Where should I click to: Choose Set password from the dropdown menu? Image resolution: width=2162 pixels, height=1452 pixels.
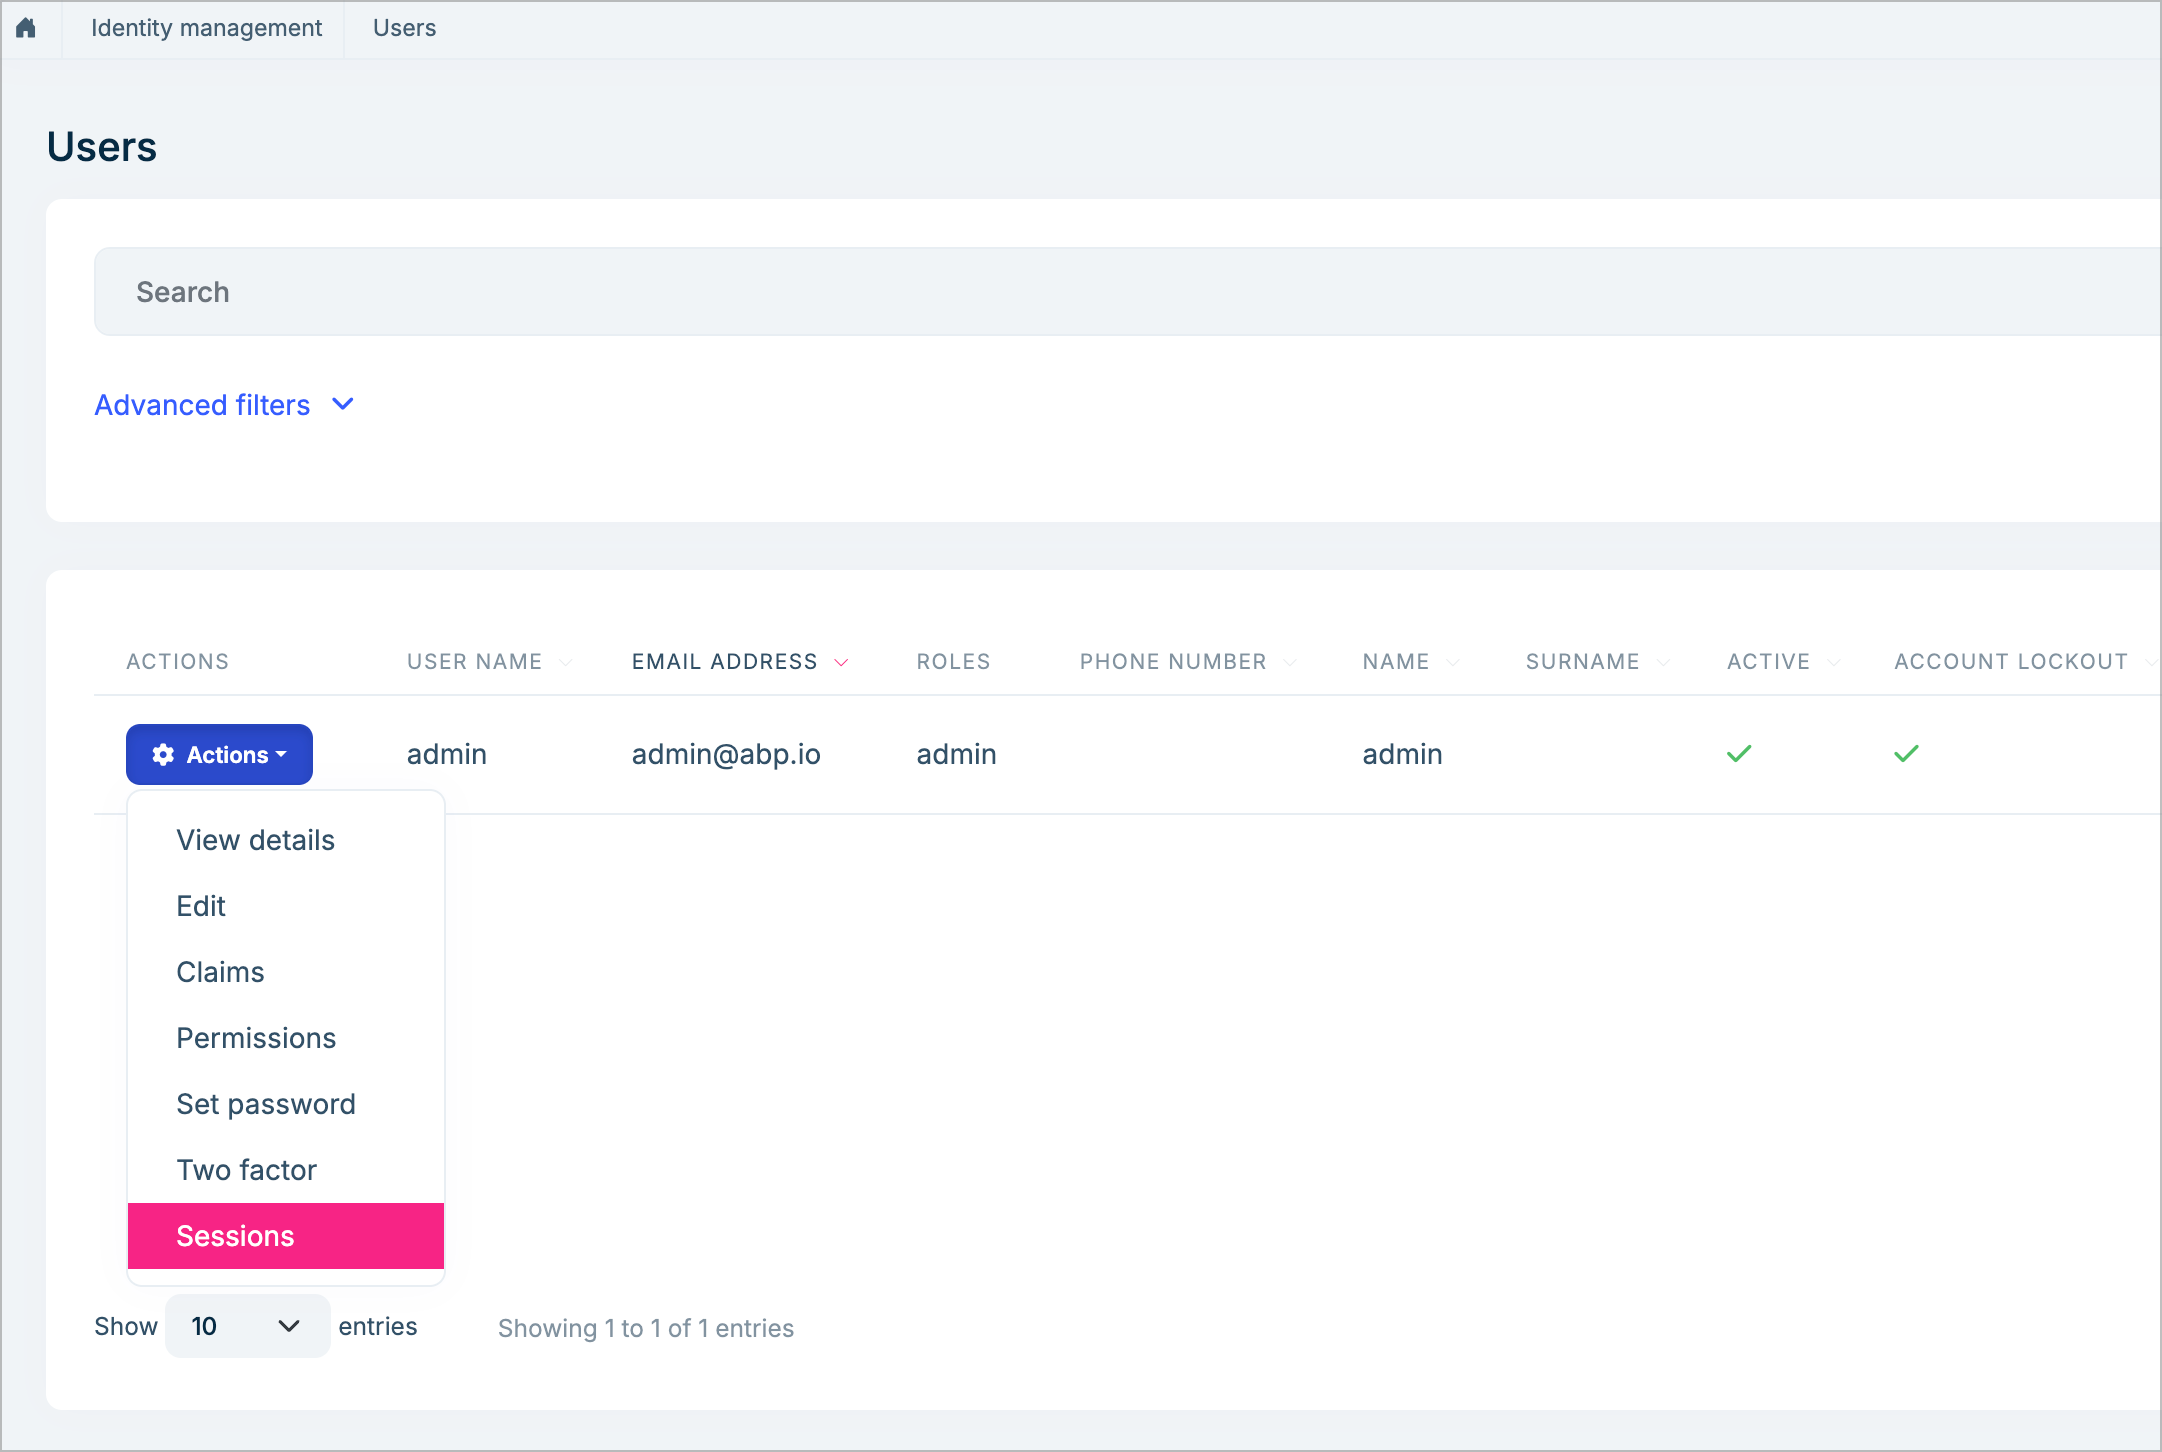(265, 1104)
